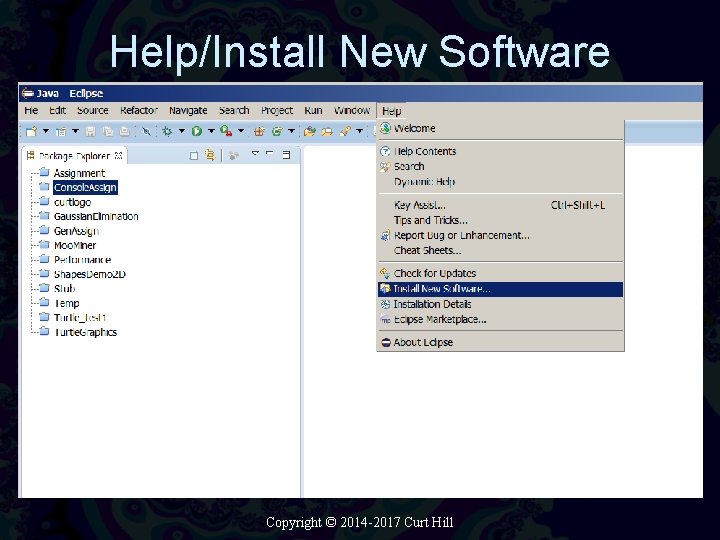
Task: Choose Dynamic Help entry
Action: (500, 182)
